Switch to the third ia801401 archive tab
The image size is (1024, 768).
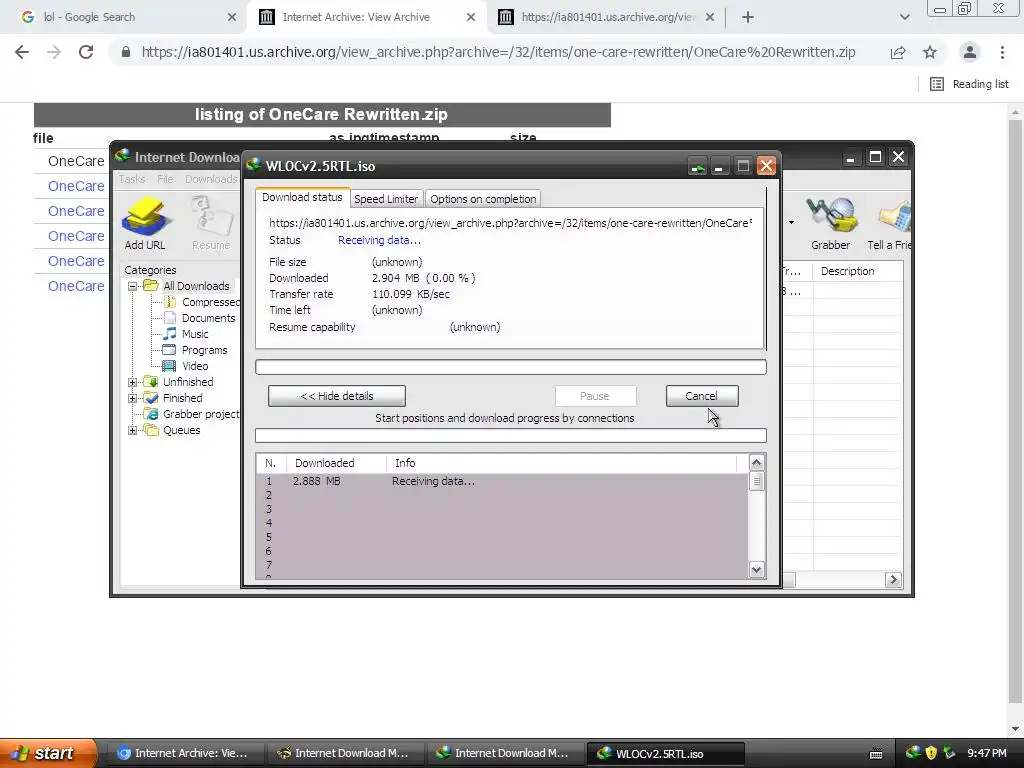coord(608,17)
